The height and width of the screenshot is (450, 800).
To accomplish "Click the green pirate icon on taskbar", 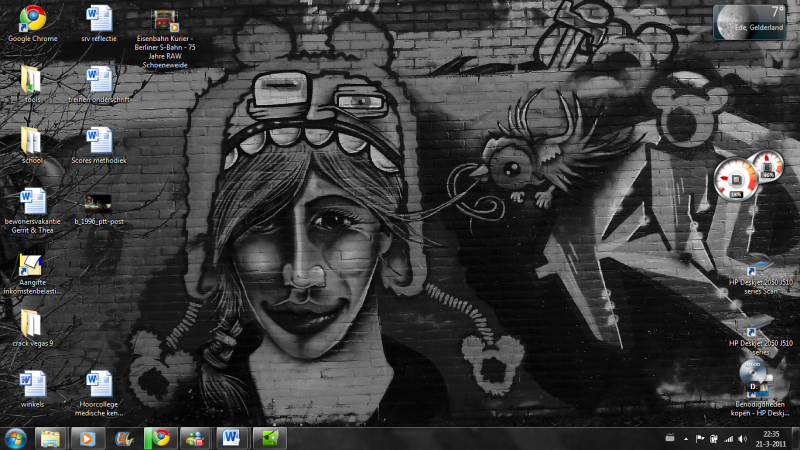I will click(x=269, y=438).
